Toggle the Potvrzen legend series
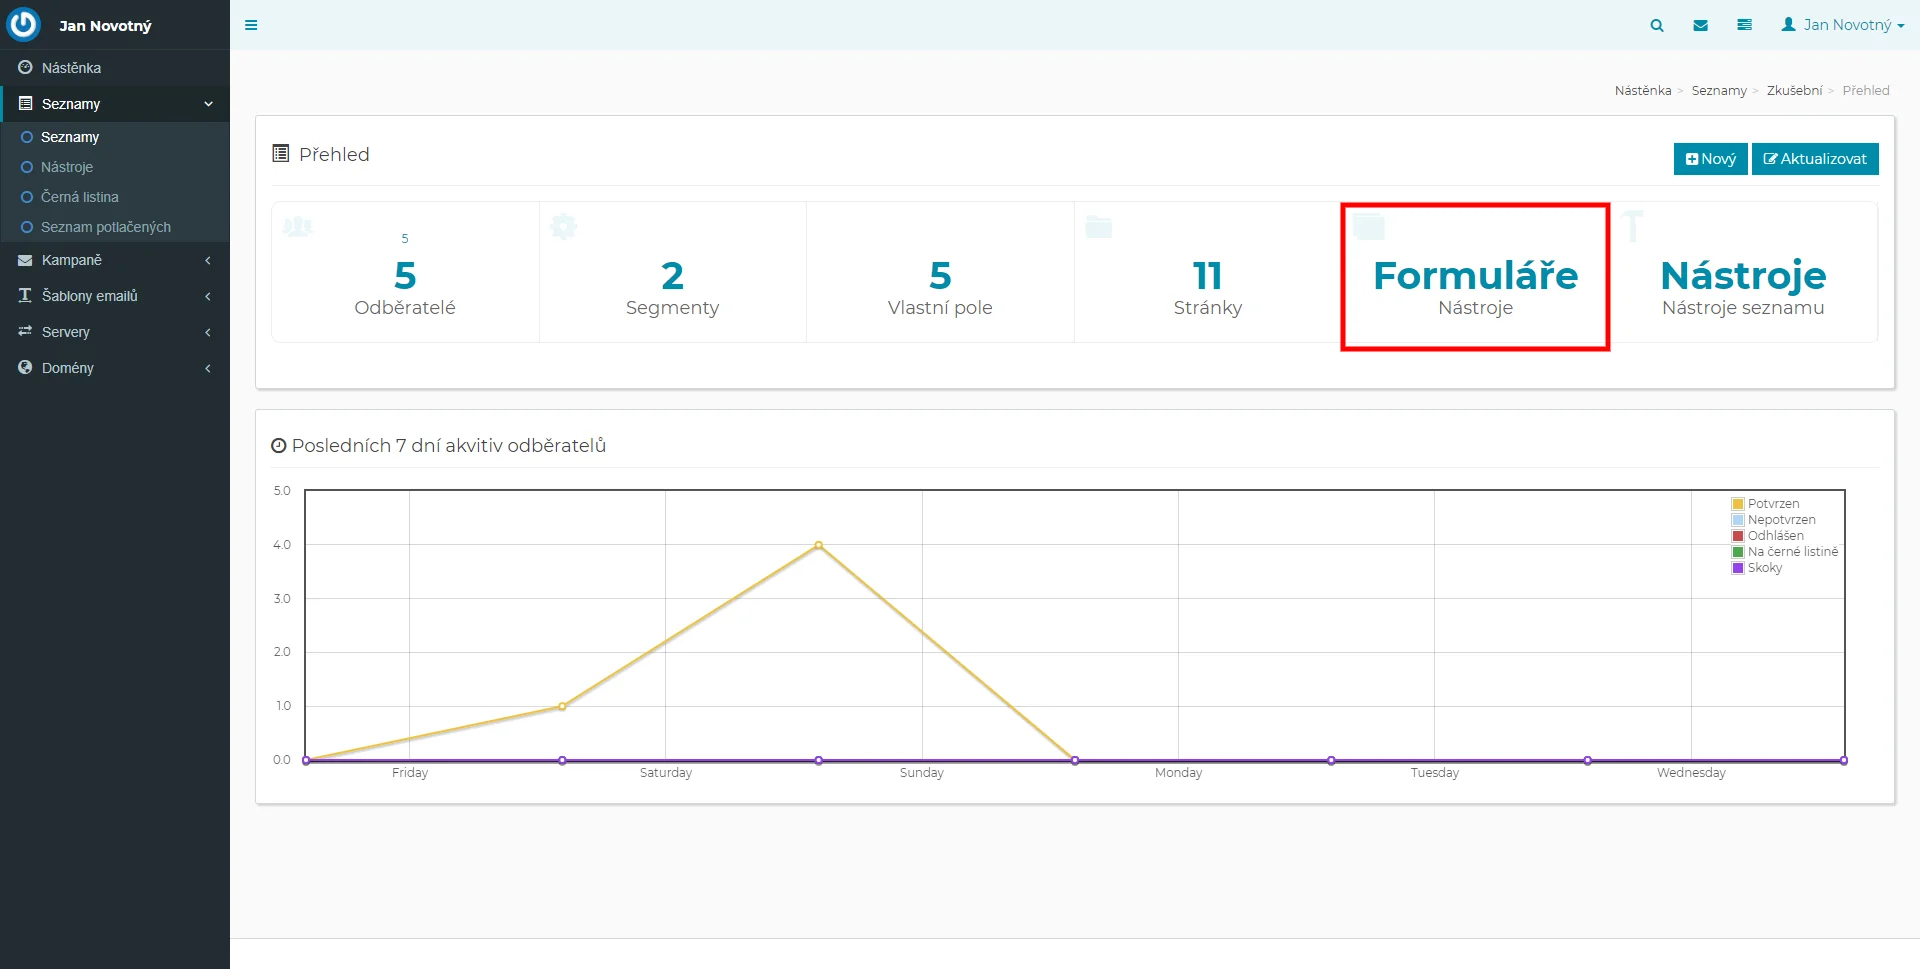The height and width of the screenshot is (969, 1920). [1773, 504]
